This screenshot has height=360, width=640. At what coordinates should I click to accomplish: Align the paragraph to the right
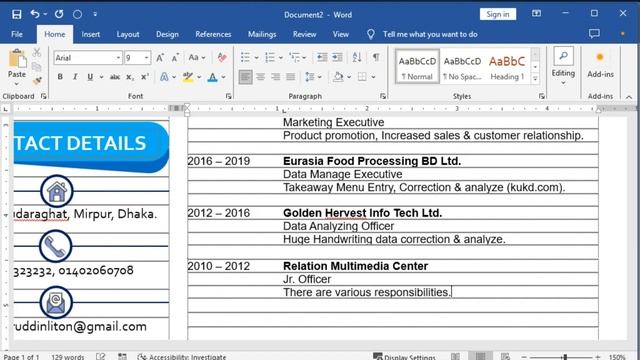pyautogui.click(x=276, y=77)
